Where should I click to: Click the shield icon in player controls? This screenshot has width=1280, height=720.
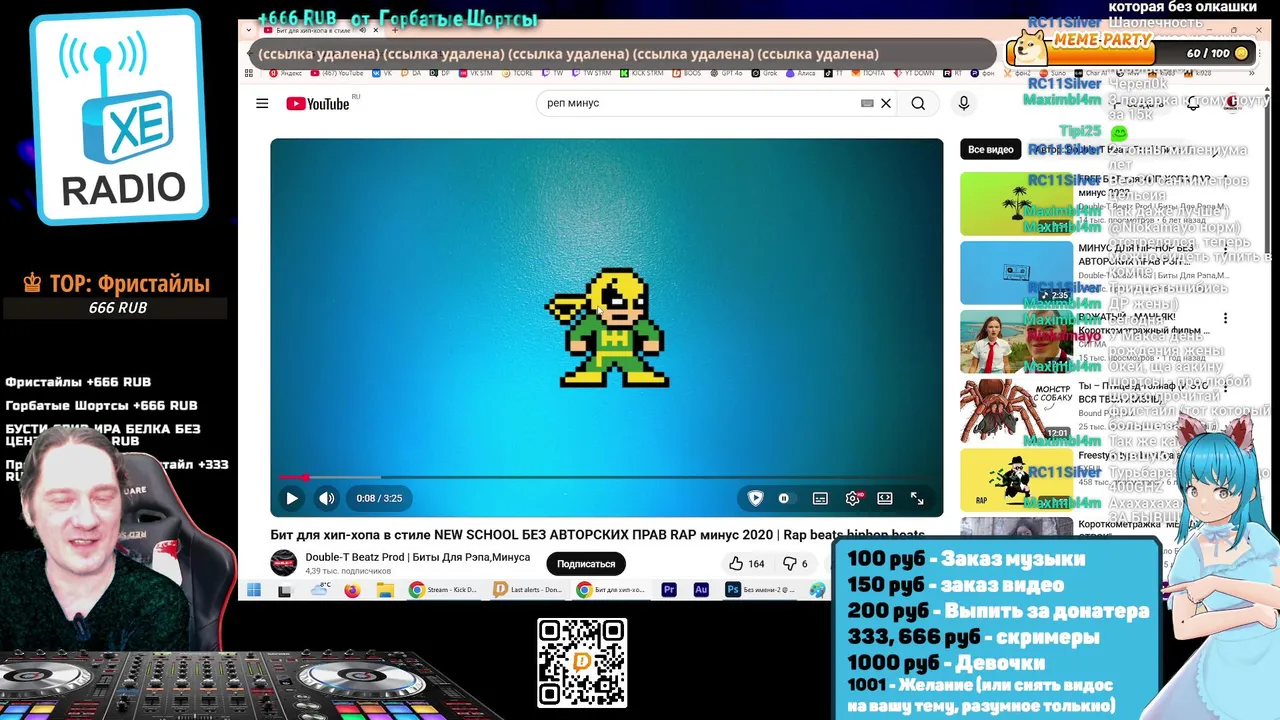pos(756,498)
